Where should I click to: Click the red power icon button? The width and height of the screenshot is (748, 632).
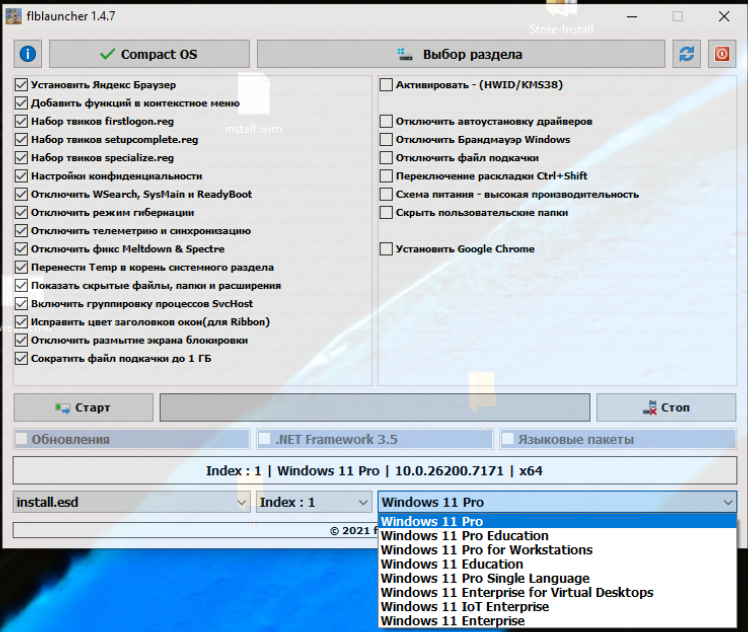pyautogui.click(x=722, y=54)
